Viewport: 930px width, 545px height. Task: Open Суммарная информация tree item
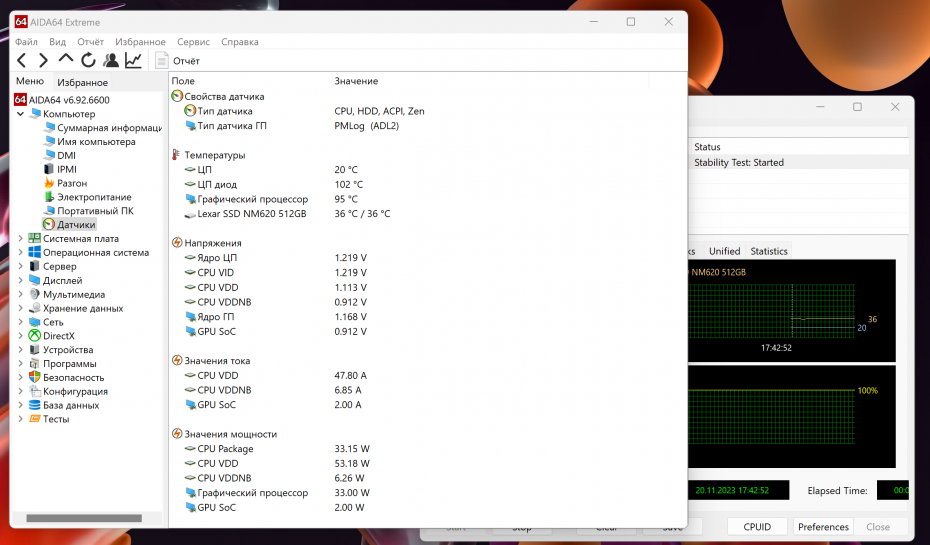point(108,128)
